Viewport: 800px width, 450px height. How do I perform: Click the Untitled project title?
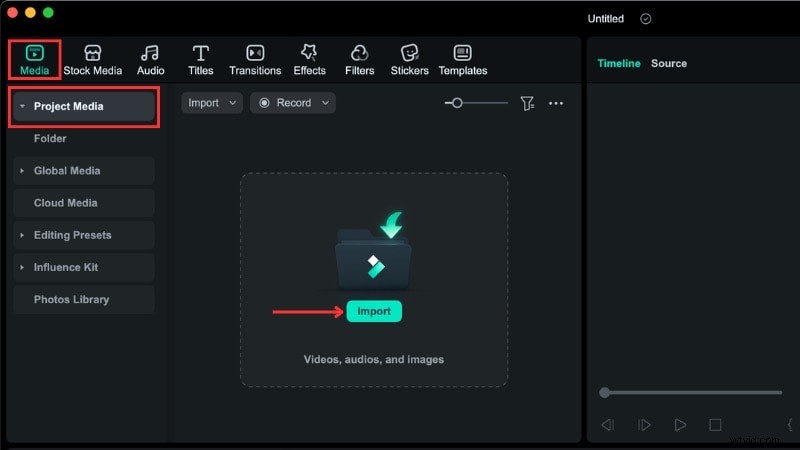point(606,19)
